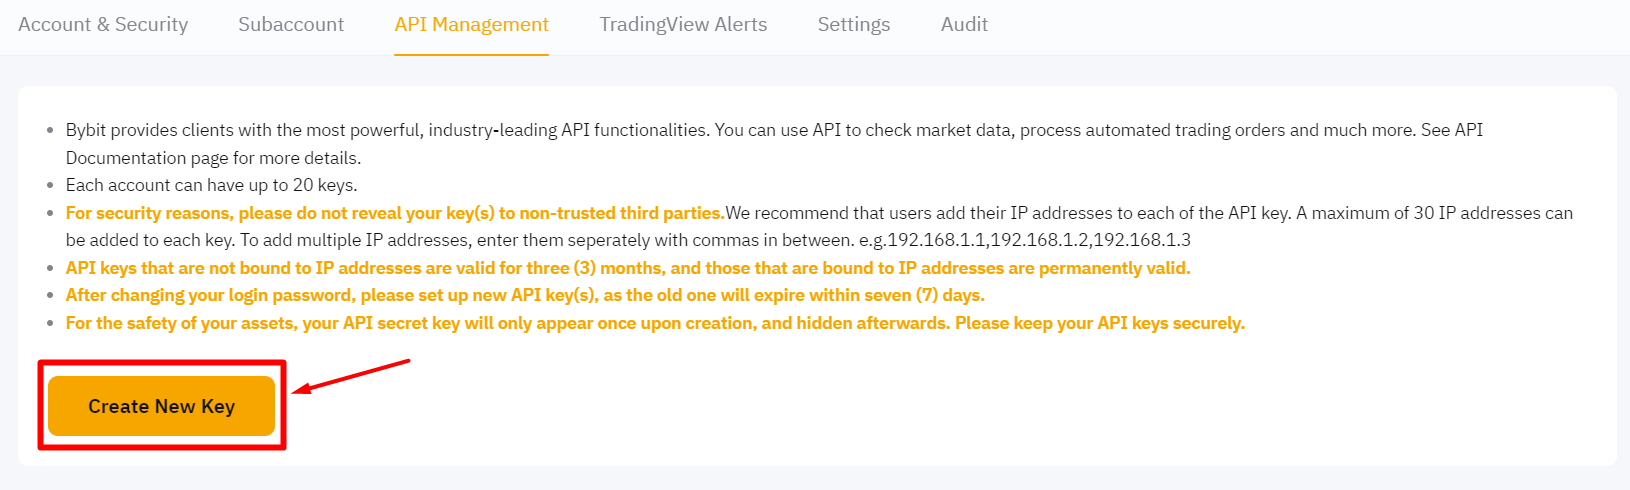Click the note about three months key validity
This screenshot has width=1630, height=490.
[x=627, y=268]
